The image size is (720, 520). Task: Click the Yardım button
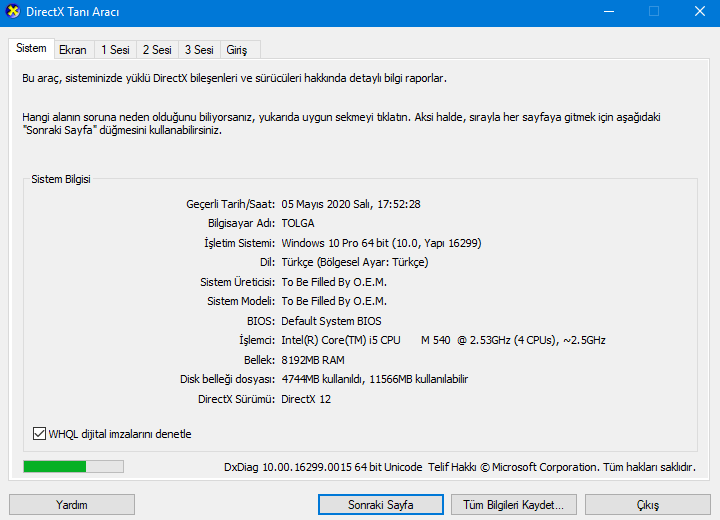72,505
